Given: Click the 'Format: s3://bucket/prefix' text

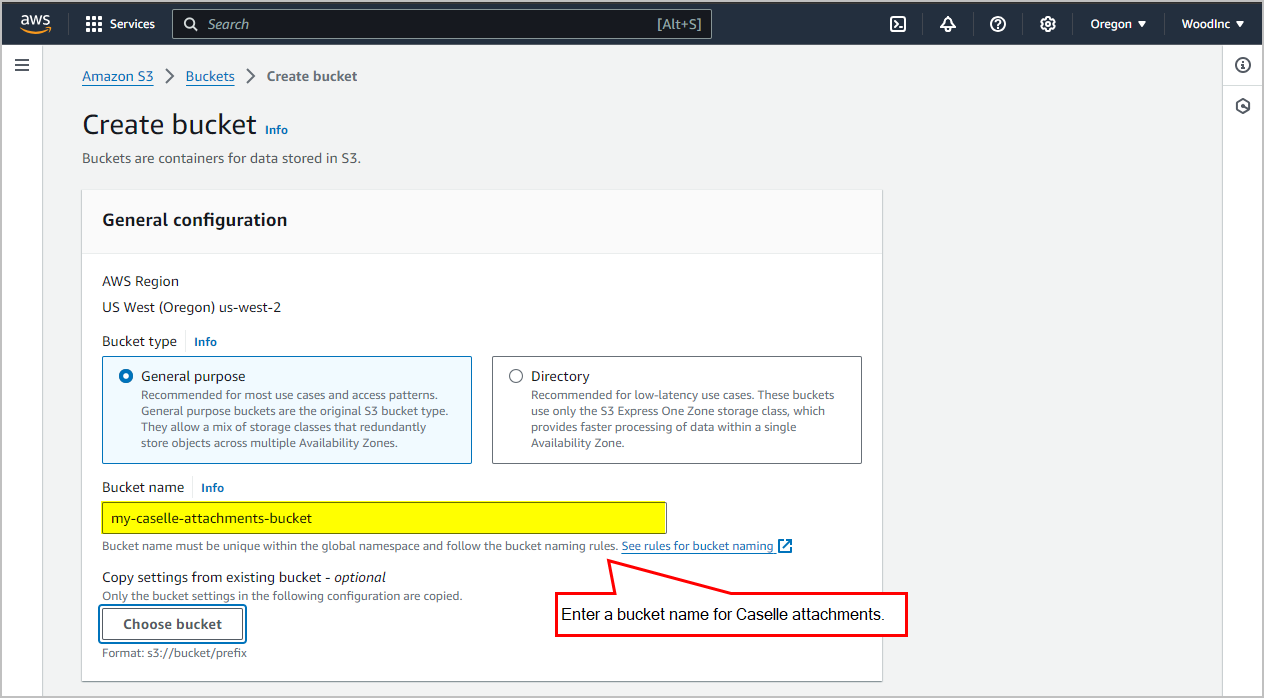Looking at the screenshot, I should pyautogui.click(x=175, y=653).
